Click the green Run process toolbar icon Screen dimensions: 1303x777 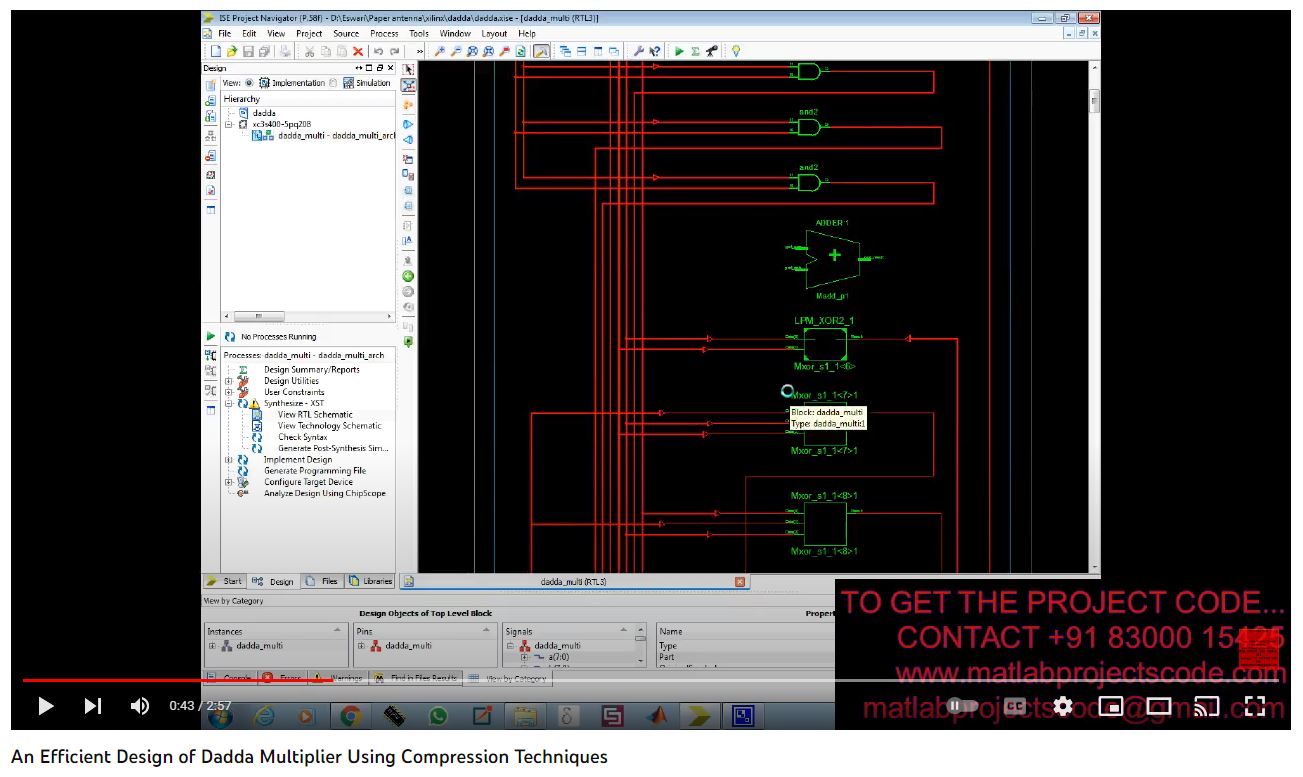pos(679,51)
